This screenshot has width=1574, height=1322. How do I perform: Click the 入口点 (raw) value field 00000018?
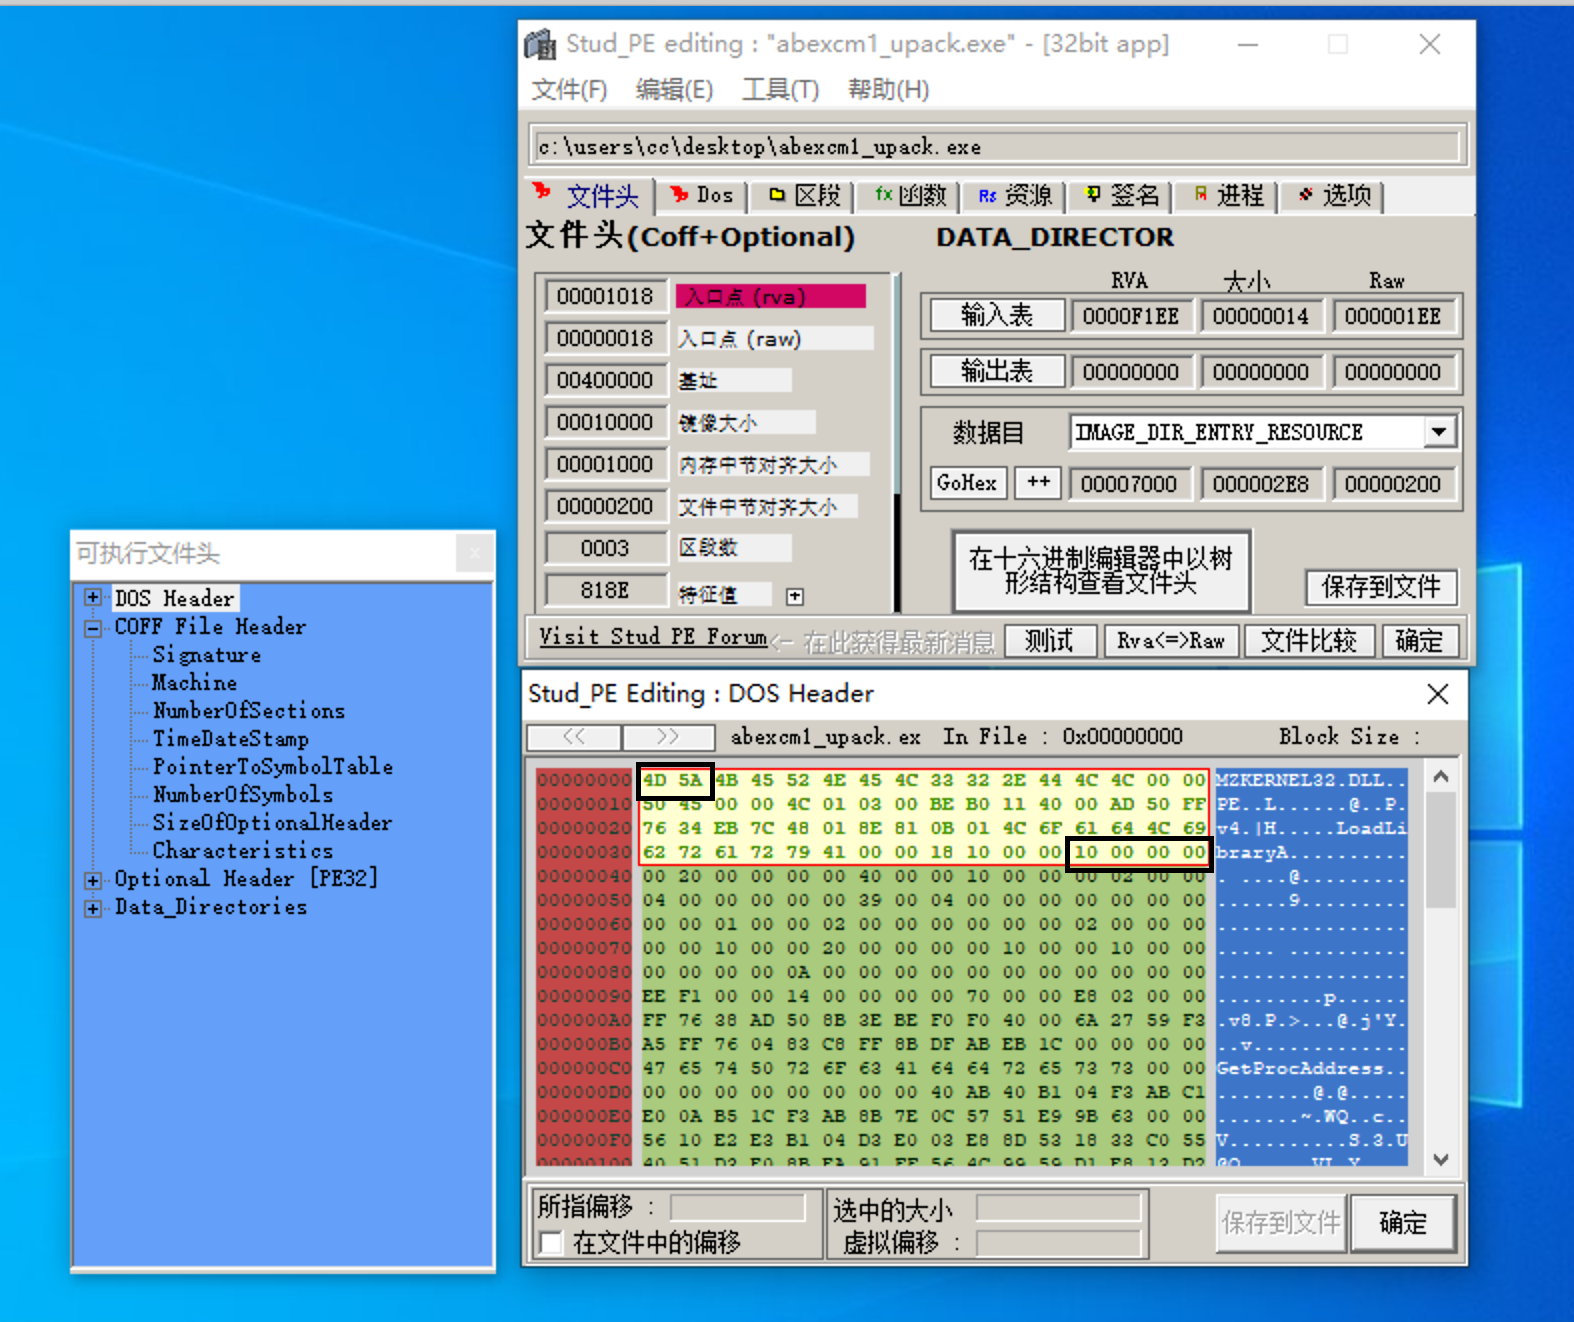point(605,339)
